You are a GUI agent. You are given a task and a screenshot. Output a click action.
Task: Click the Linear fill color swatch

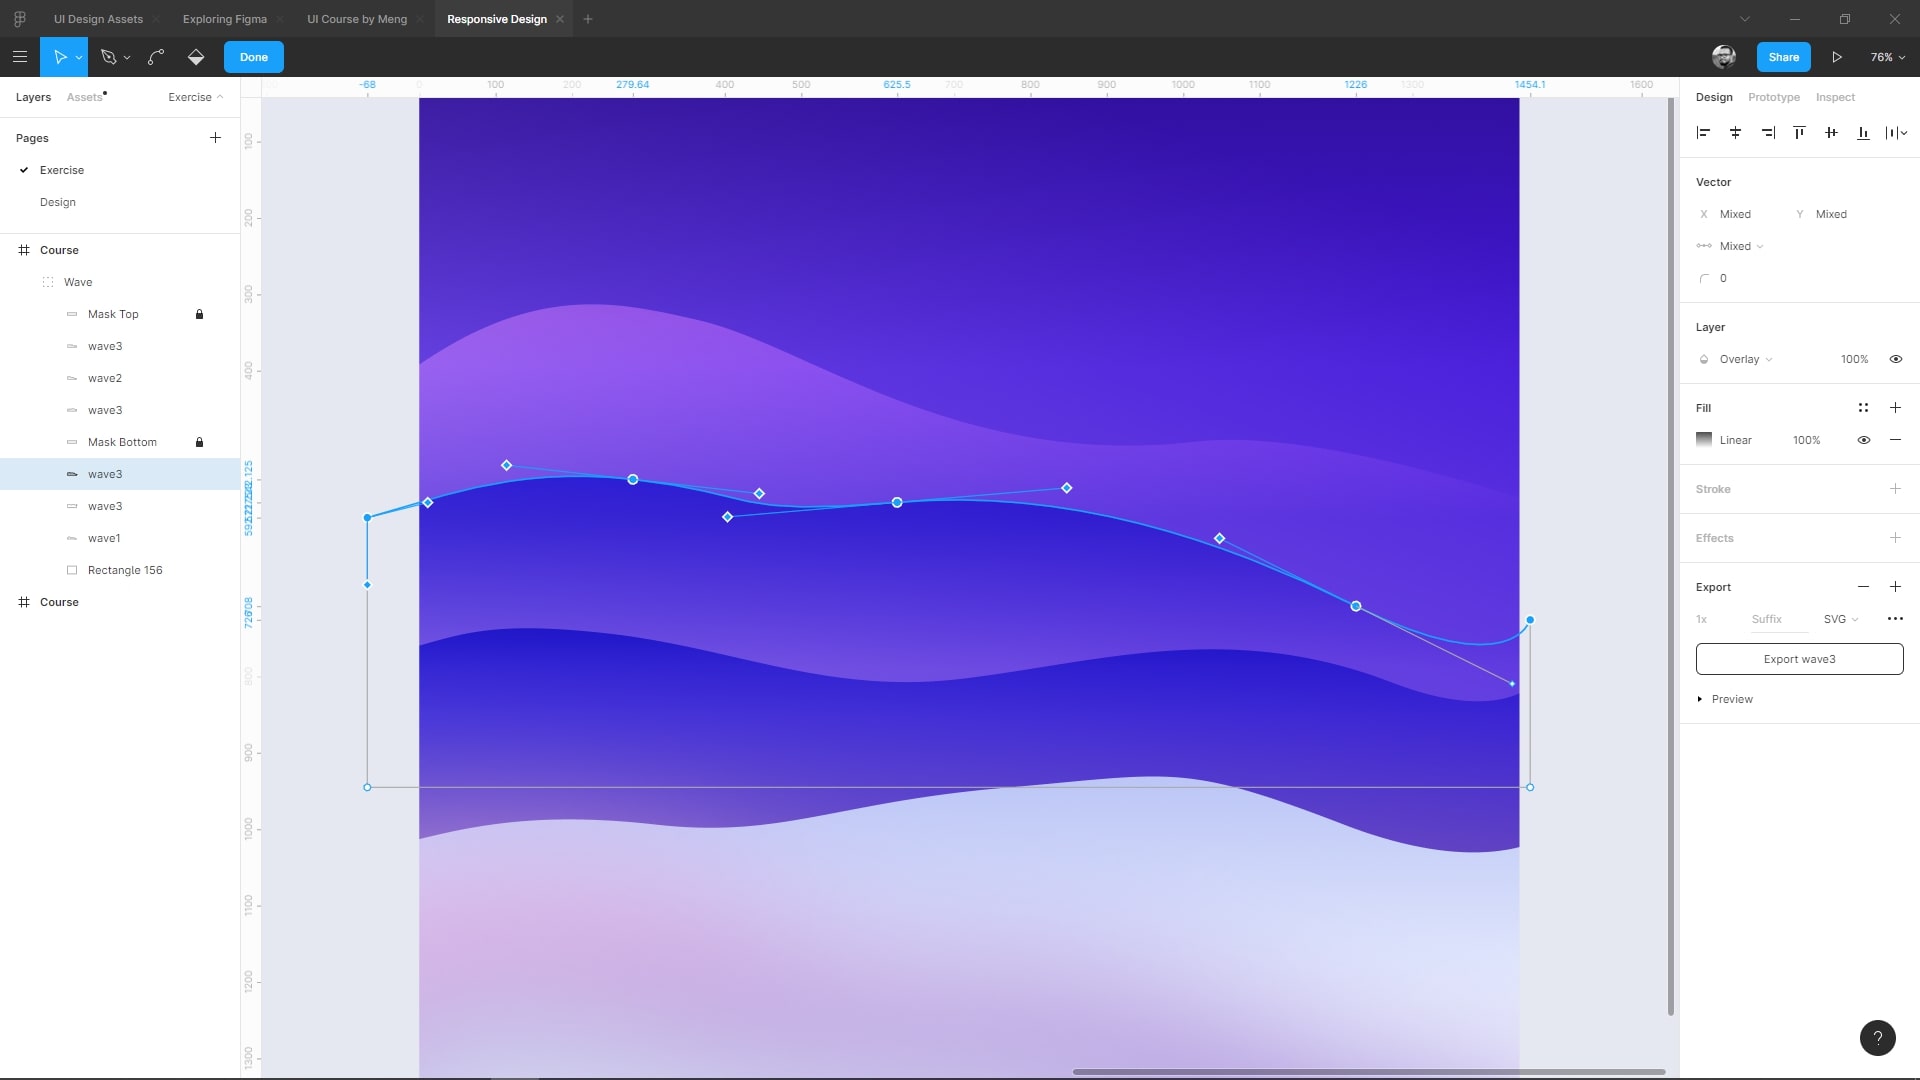tap(1705, 439)
